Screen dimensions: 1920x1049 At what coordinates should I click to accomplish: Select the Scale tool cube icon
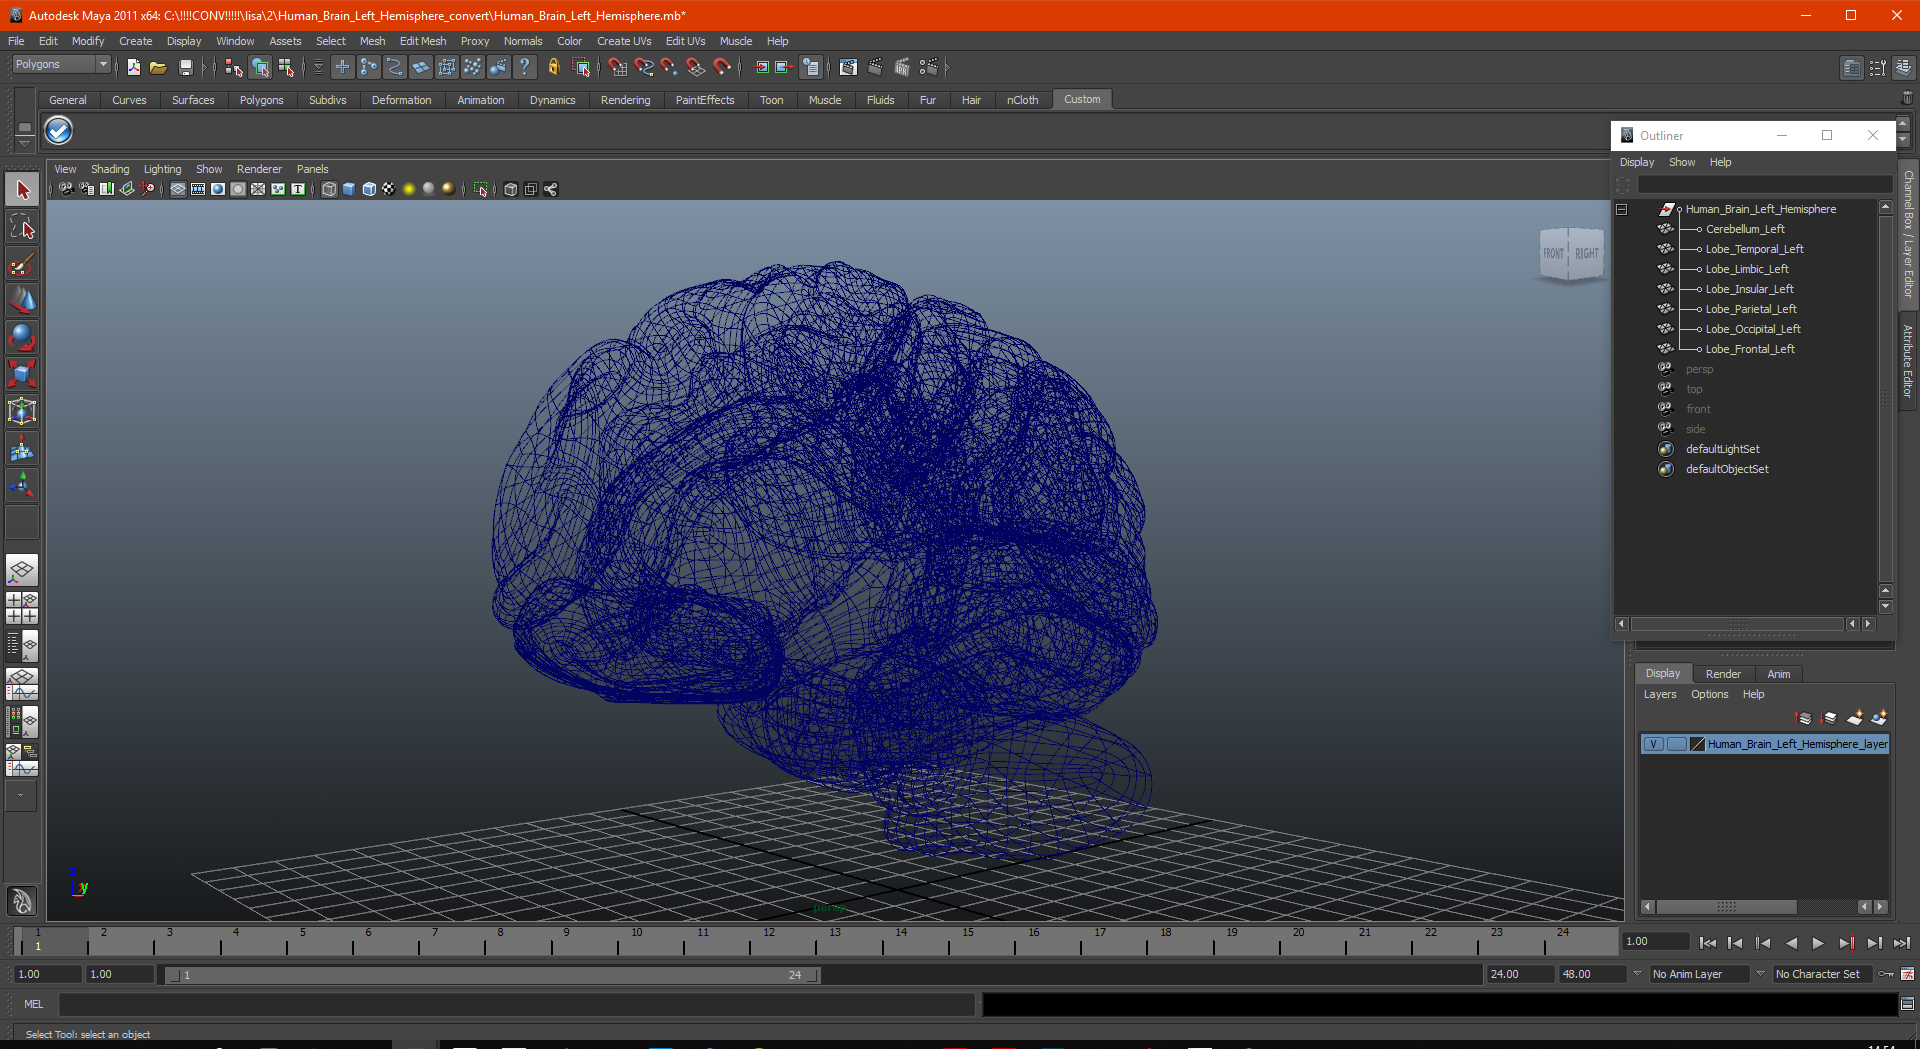22,375
